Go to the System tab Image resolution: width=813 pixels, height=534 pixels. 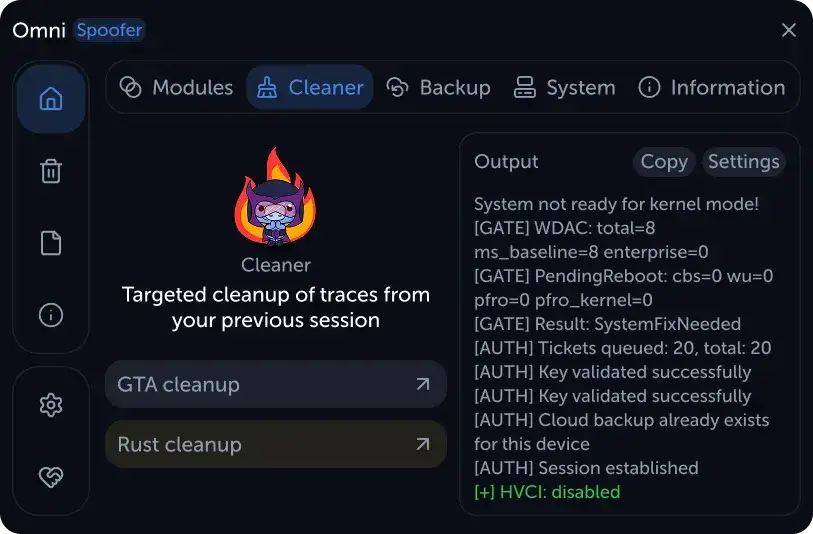[x=565, y=87]
